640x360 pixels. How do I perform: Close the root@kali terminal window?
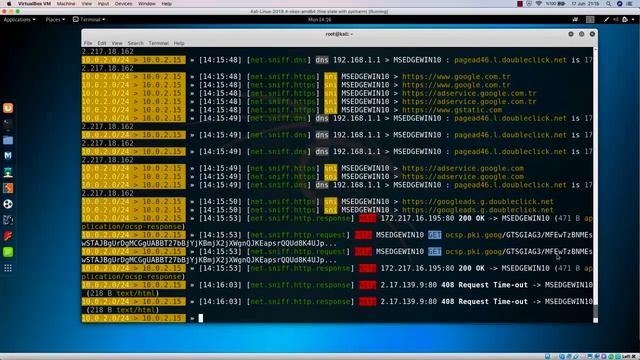point(592,34)
